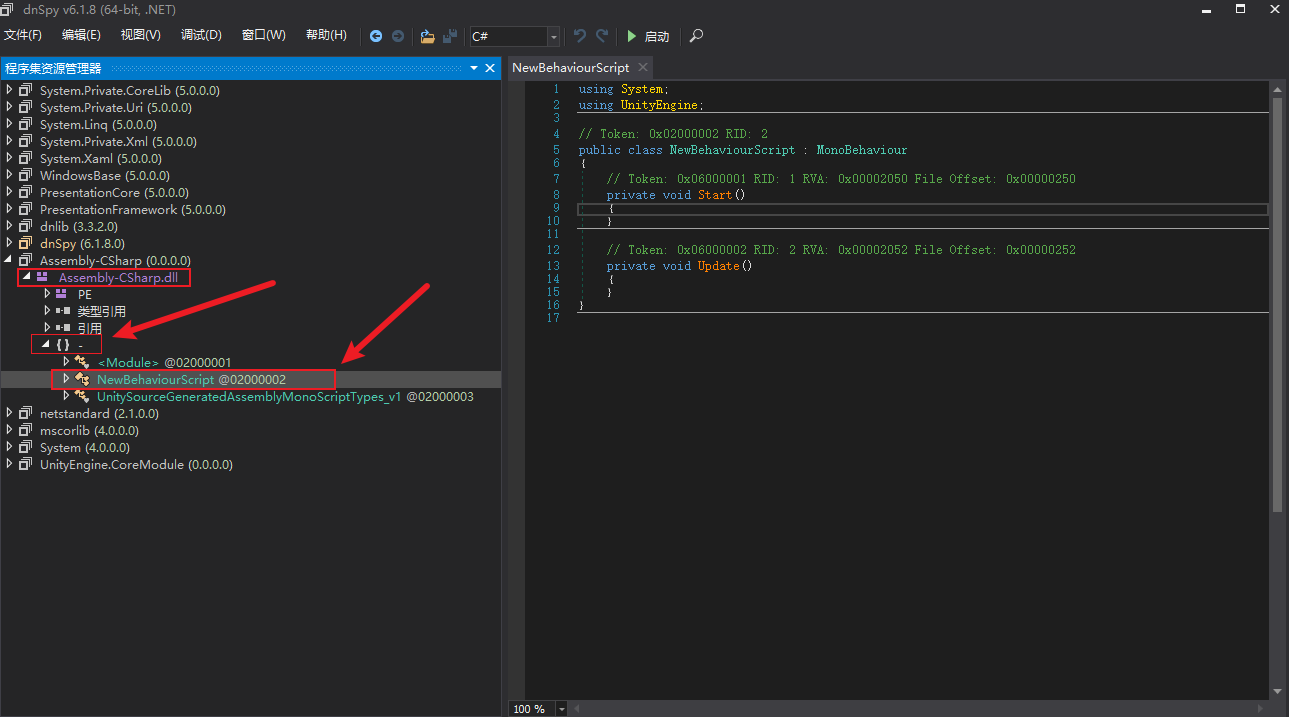
Task: Click the navigate back arrow icon
Action: pyautogui.click(x=376, y=36)
